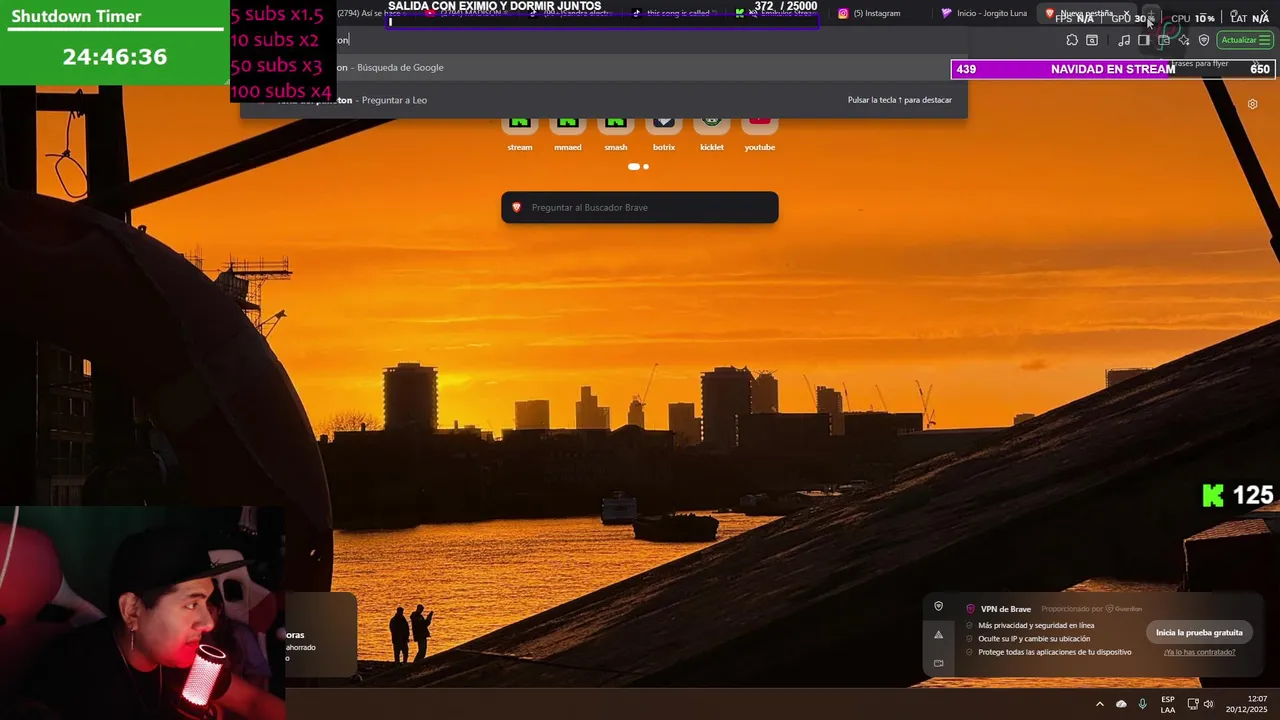Open the ¿Ya lo has contratado? link
Screen dimensions: 1280x720
point(1199,652)
